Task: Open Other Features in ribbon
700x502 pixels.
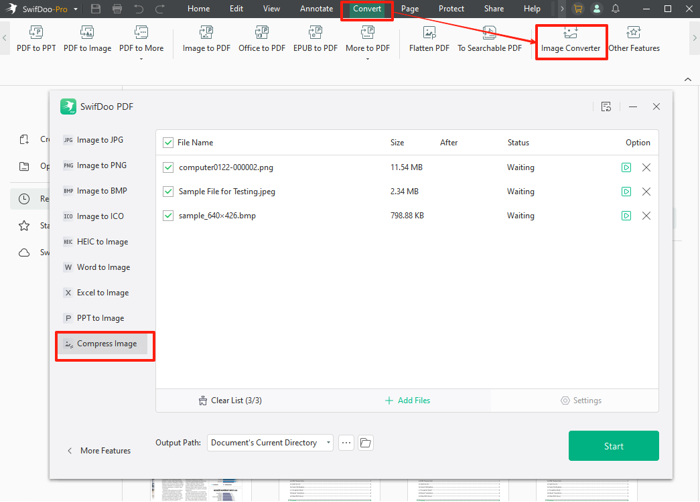Action: click(634, 39)
